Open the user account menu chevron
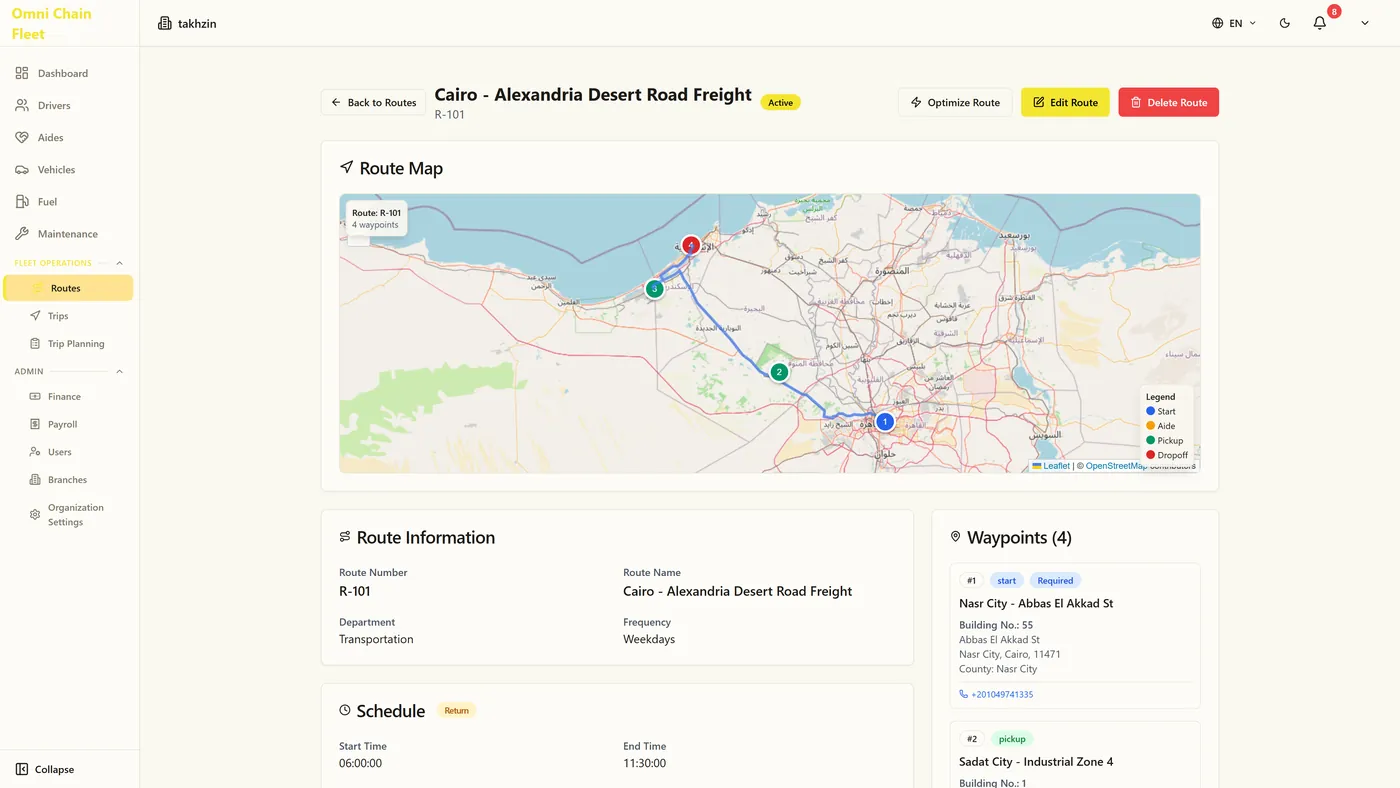Image resolution: width=1400 pixels, height=788 pixels. pos(1365,23)
